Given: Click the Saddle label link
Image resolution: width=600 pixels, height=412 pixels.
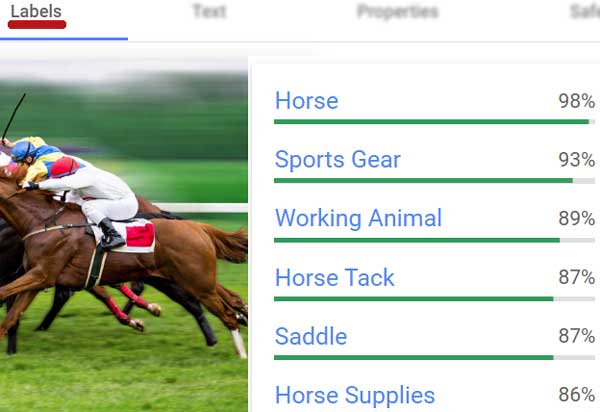Looking at the screenshot, I should point(311,336).
